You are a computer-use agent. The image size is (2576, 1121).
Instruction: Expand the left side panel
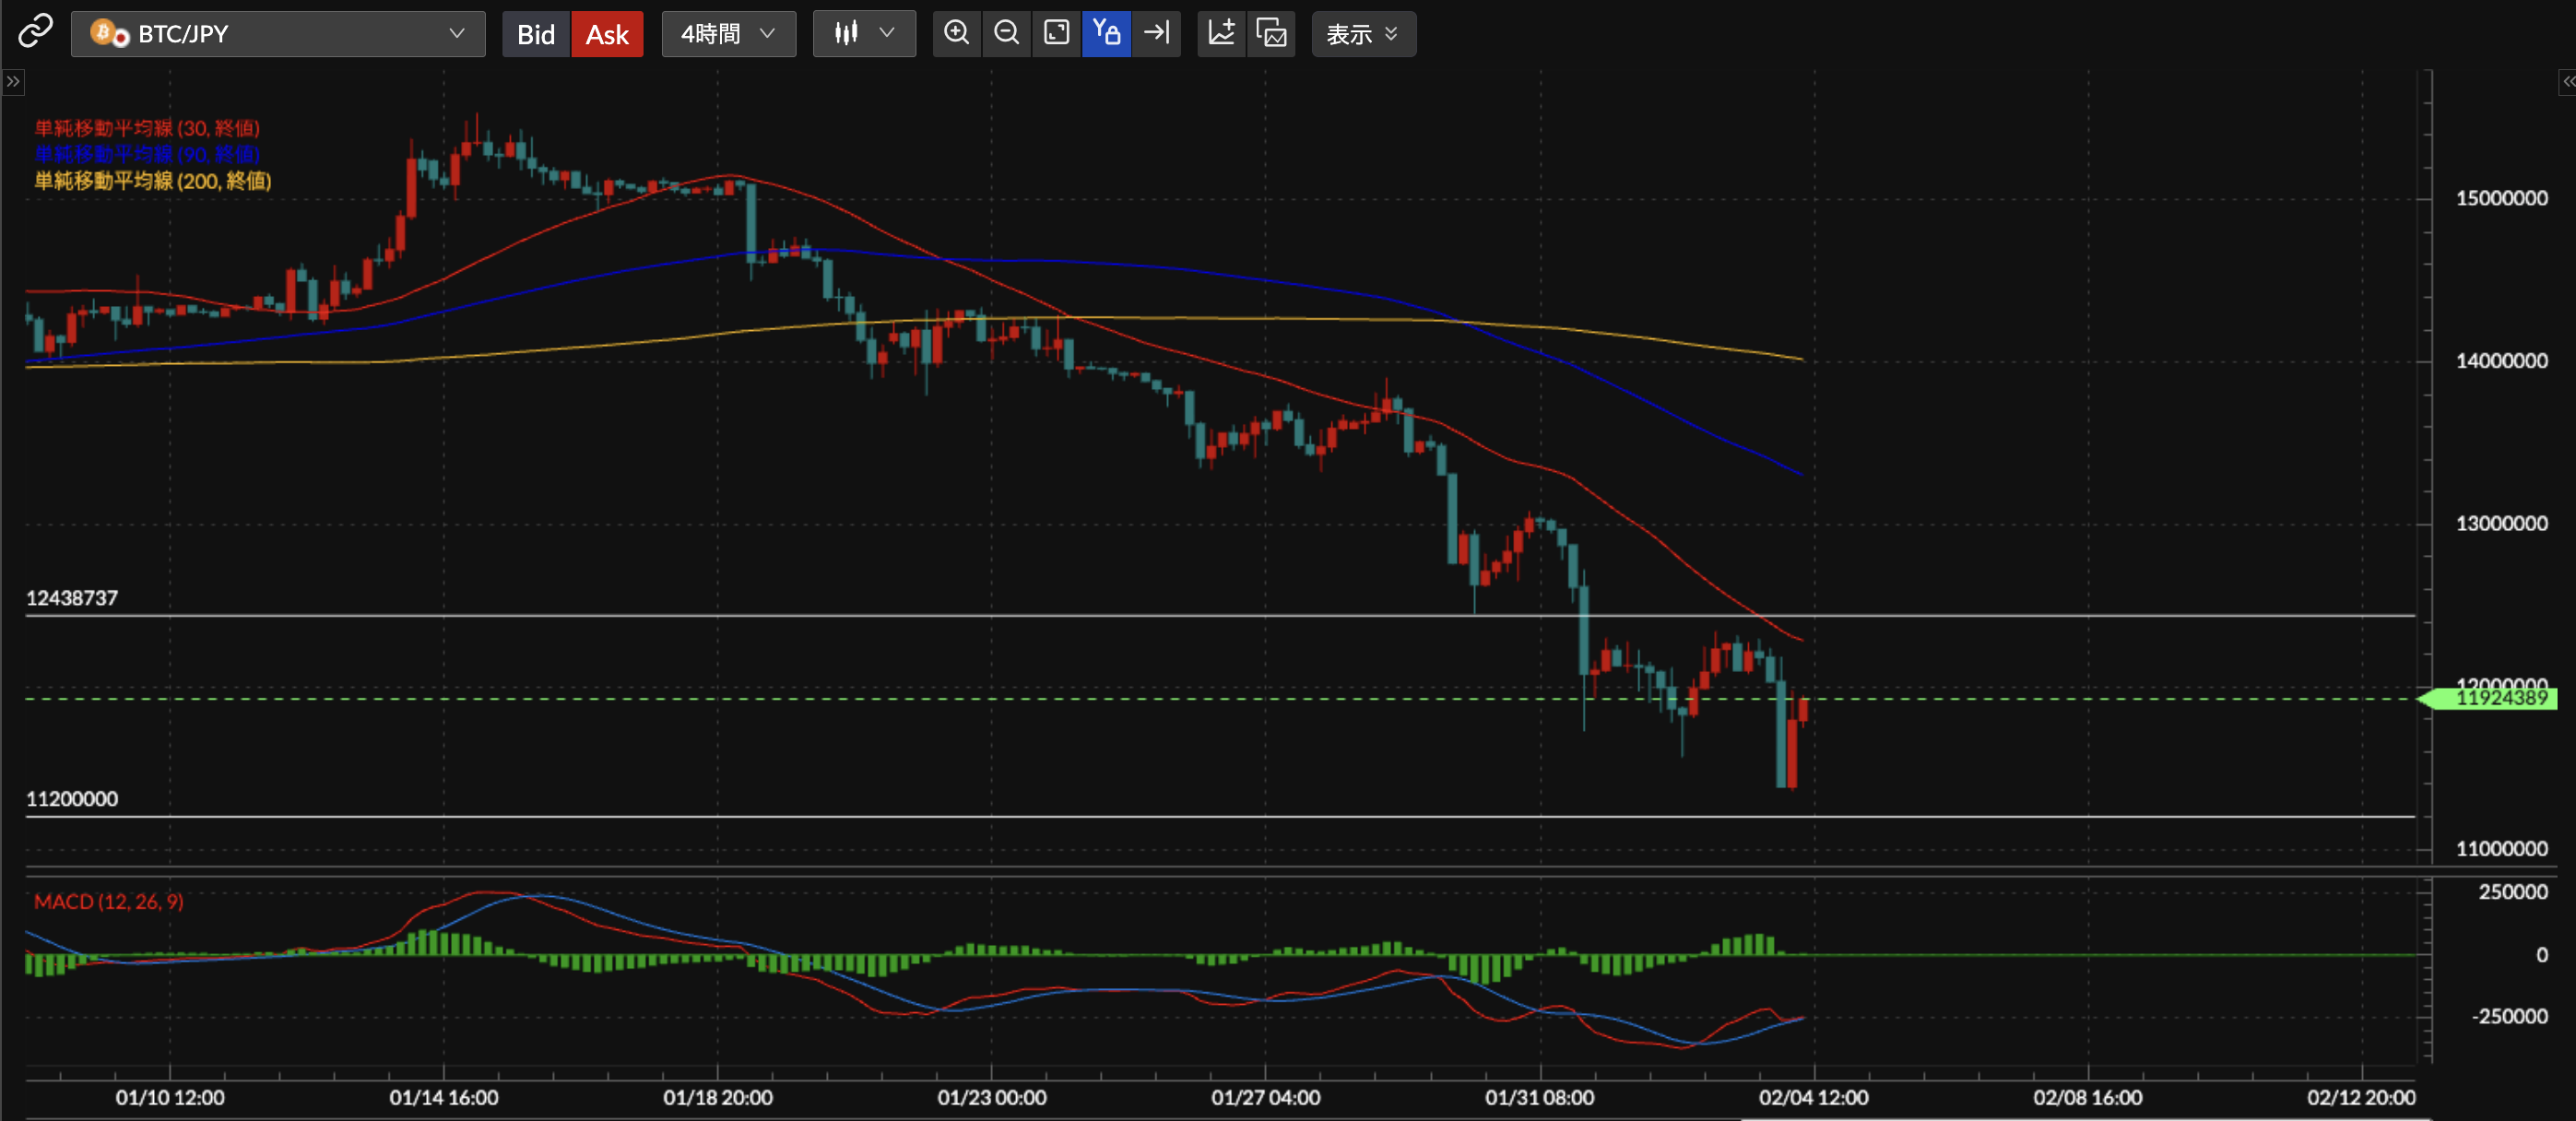(13, 81)
